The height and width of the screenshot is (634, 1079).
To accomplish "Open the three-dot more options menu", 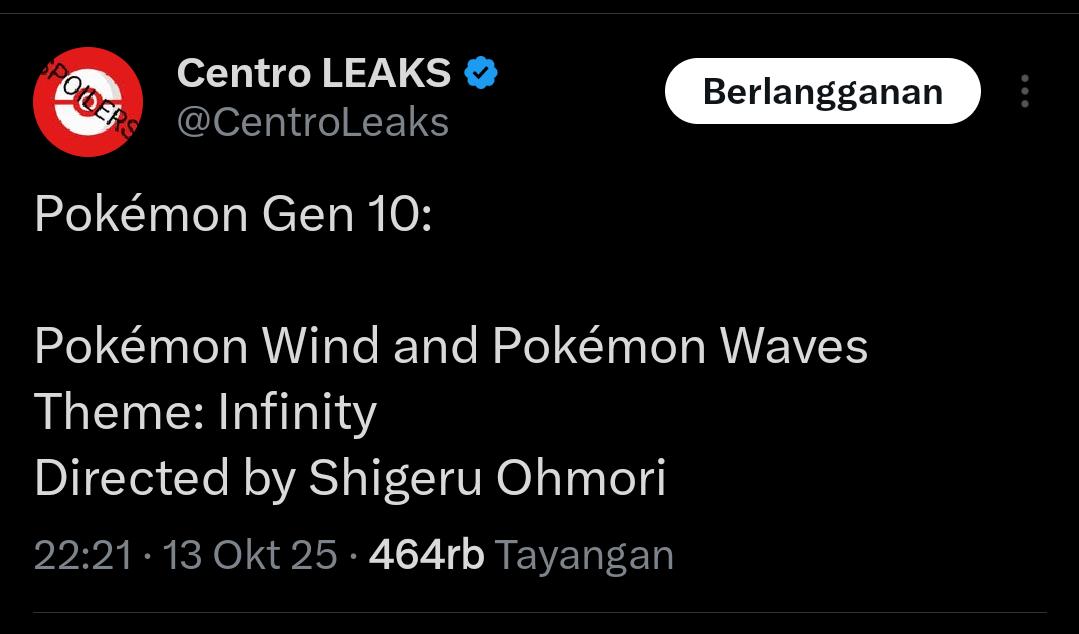I will (x=1024, y=91).
